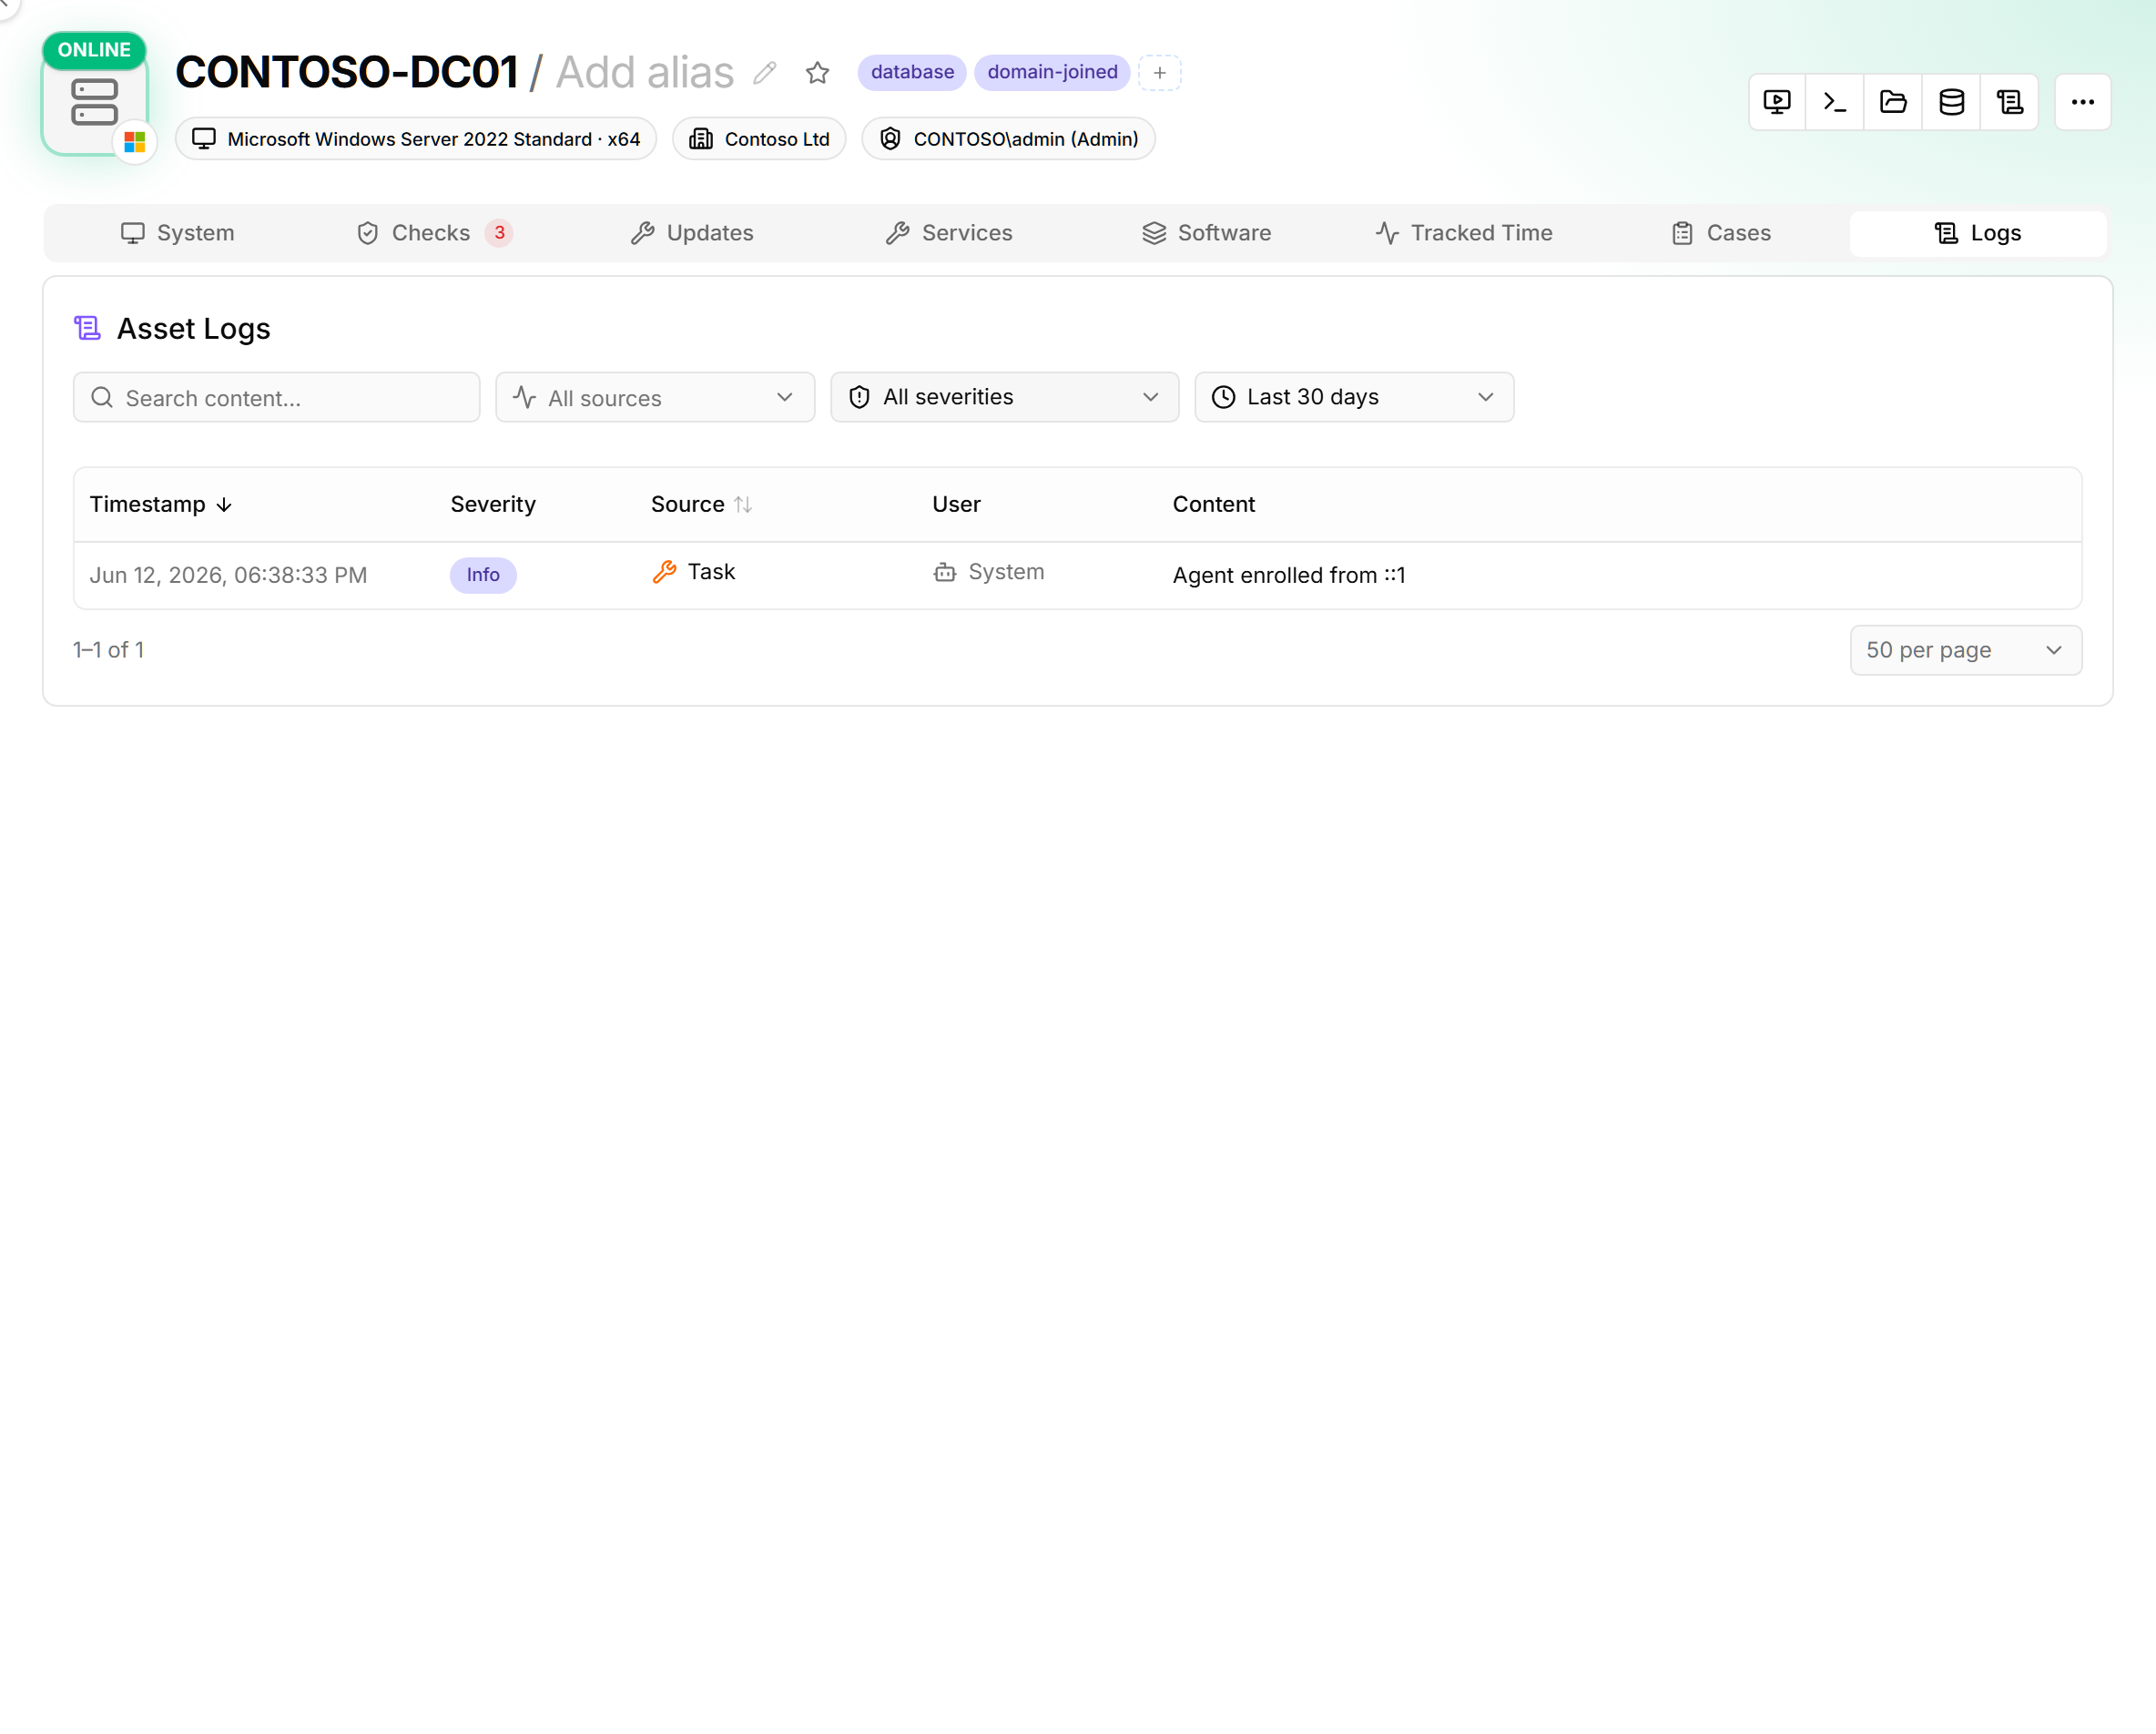Click the Info severity badge
This screenshot has width=2156, height=1734.
coord(483,575)
